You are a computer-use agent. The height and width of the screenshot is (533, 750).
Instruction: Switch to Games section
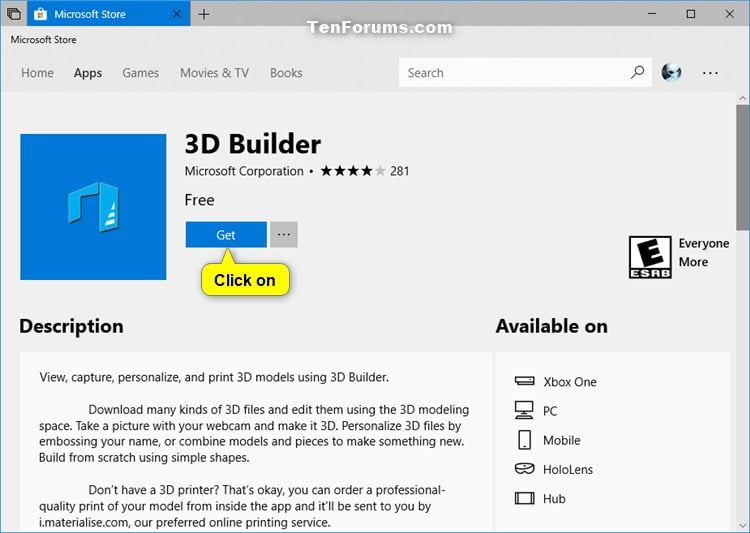[140, 73]
